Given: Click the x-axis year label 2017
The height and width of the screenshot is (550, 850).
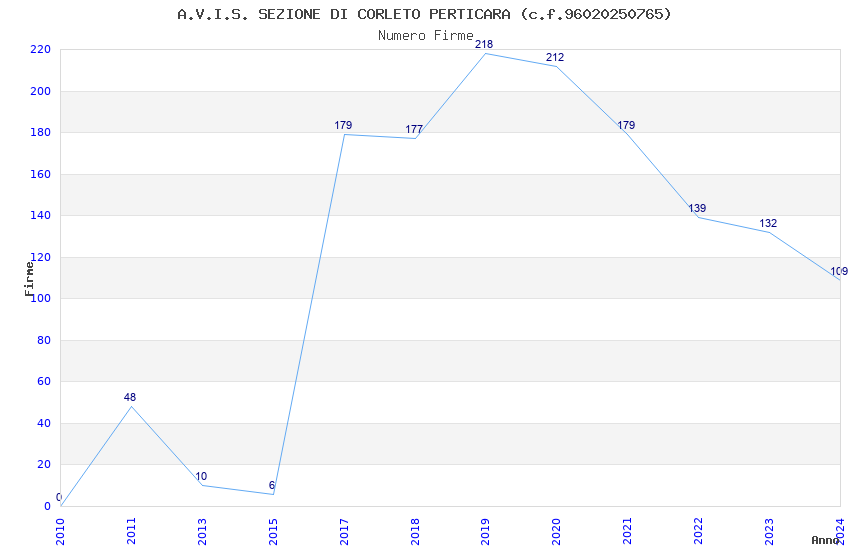Looking at the screenshot, I should (344, 532).
